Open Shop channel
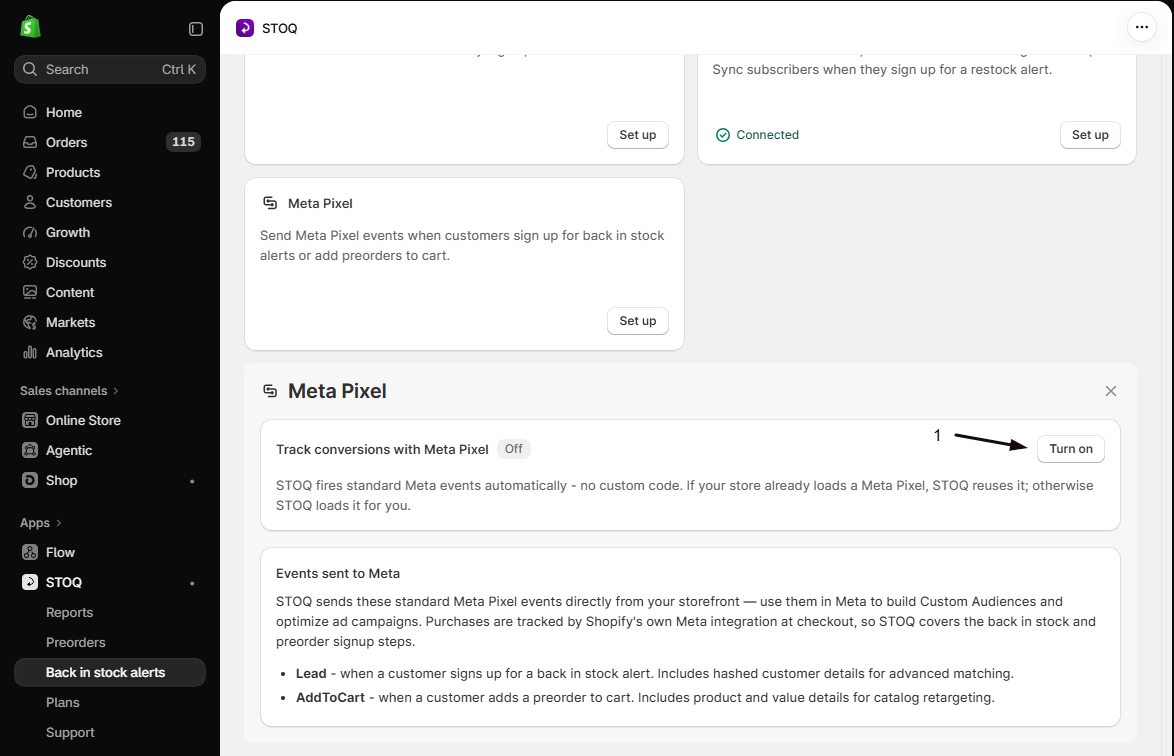 point(110,480)
